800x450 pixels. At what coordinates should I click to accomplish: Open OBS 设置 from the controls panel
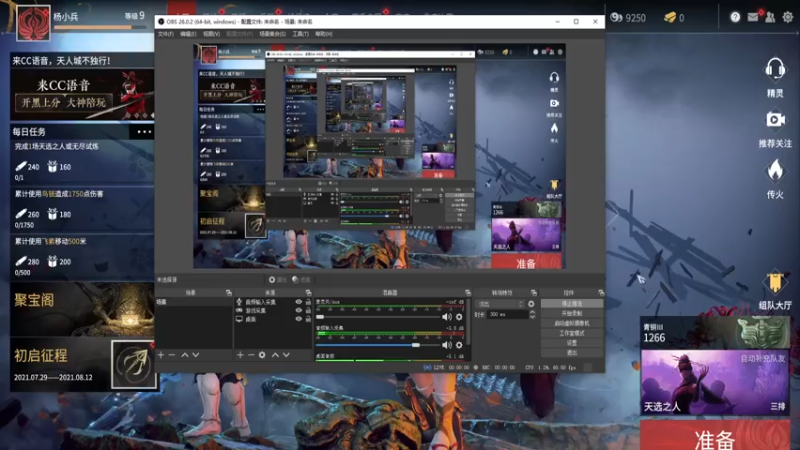tap(571, 343)
